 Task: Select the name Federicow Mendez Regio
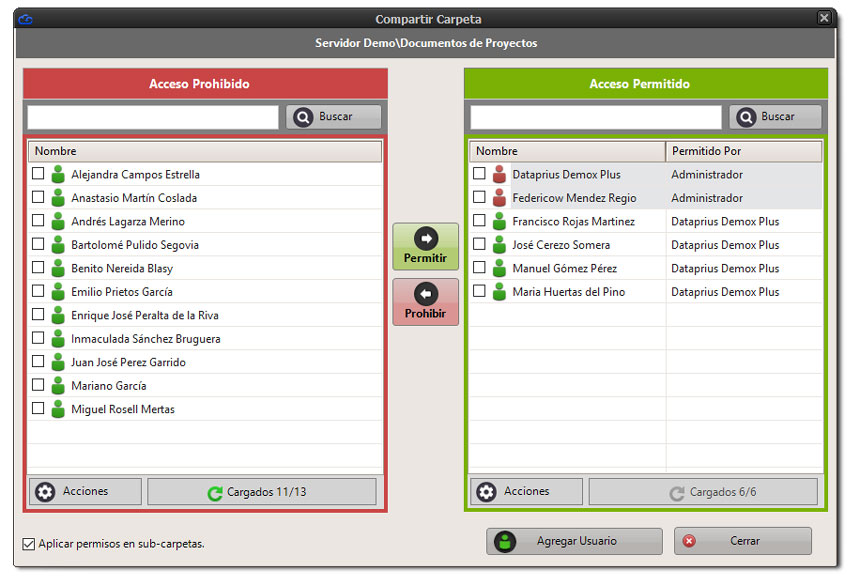point(574,198)
